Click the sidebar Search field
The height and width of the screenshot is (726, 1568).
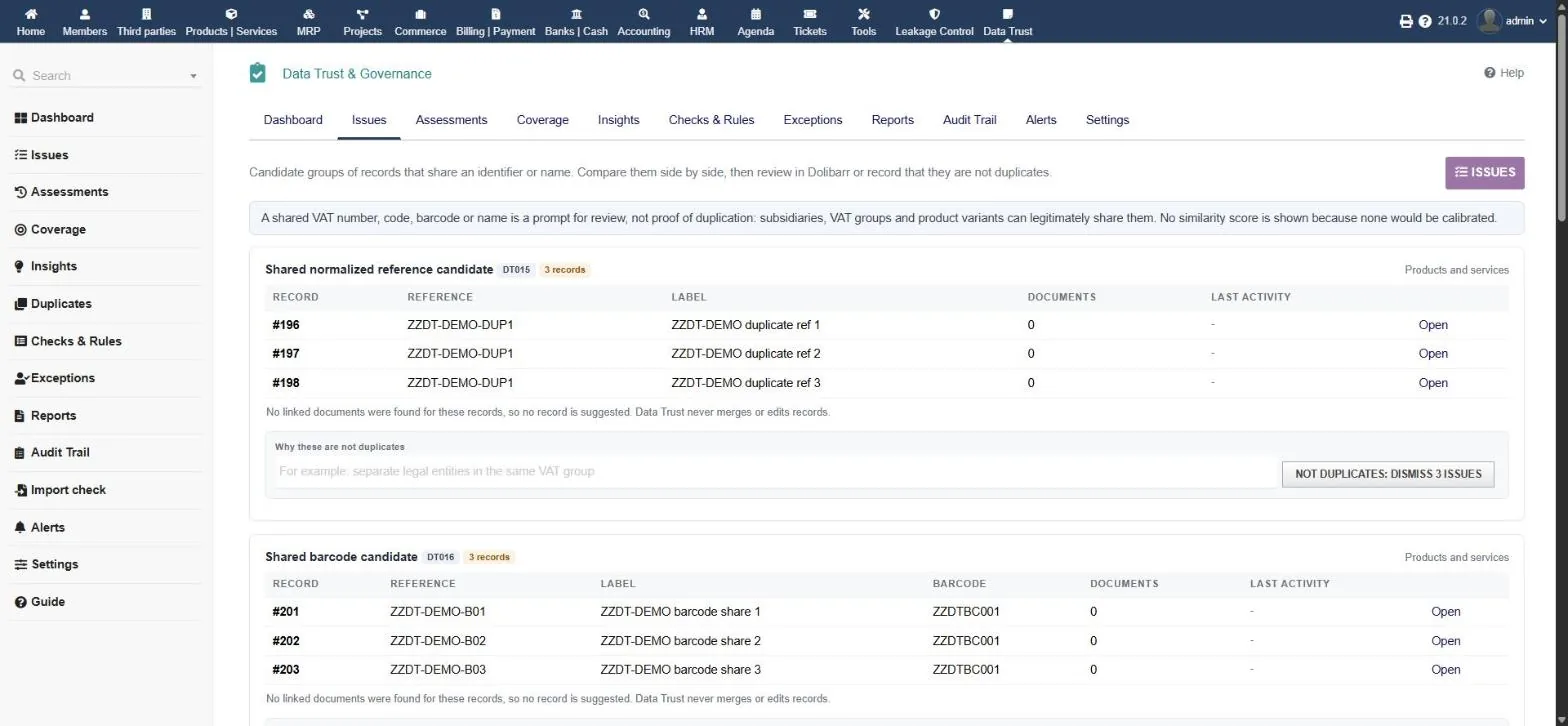click(105, 76)
